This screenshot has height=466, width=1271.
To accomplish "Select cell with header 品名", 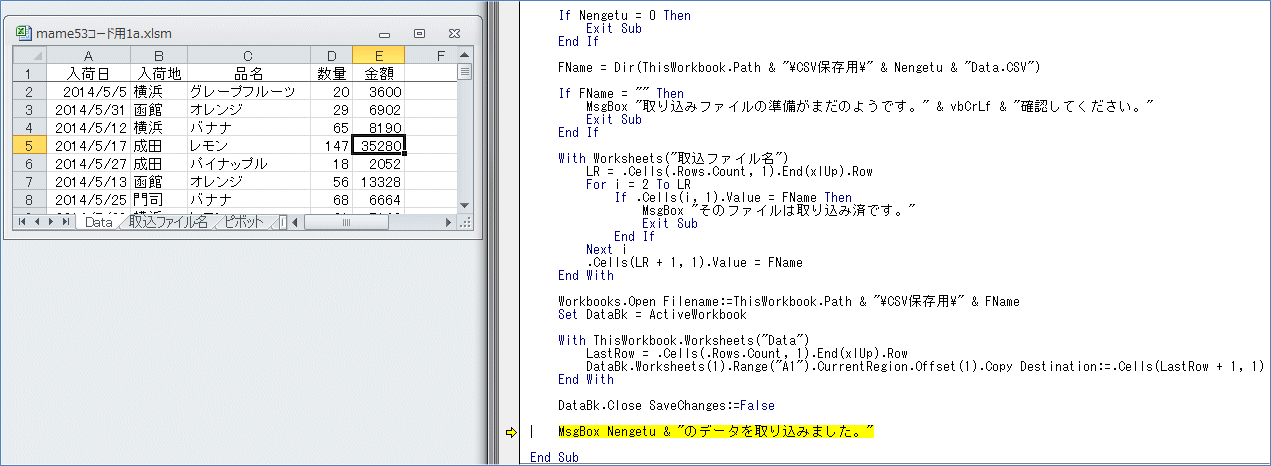I will pyautogui.click(x=248, y=73).
